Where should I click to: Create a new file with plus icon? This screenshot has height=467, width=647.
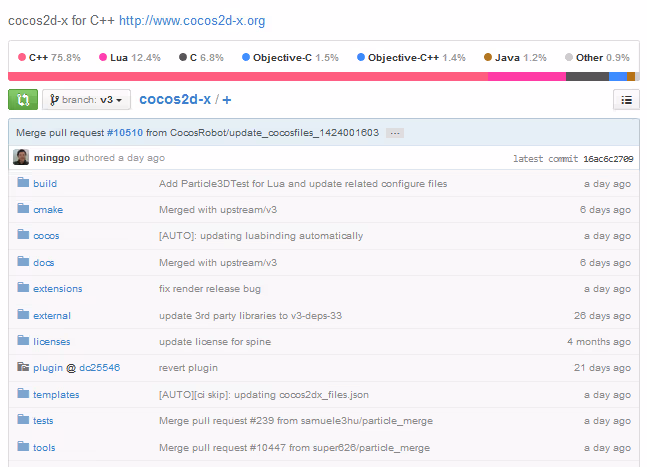click(227, 100)
